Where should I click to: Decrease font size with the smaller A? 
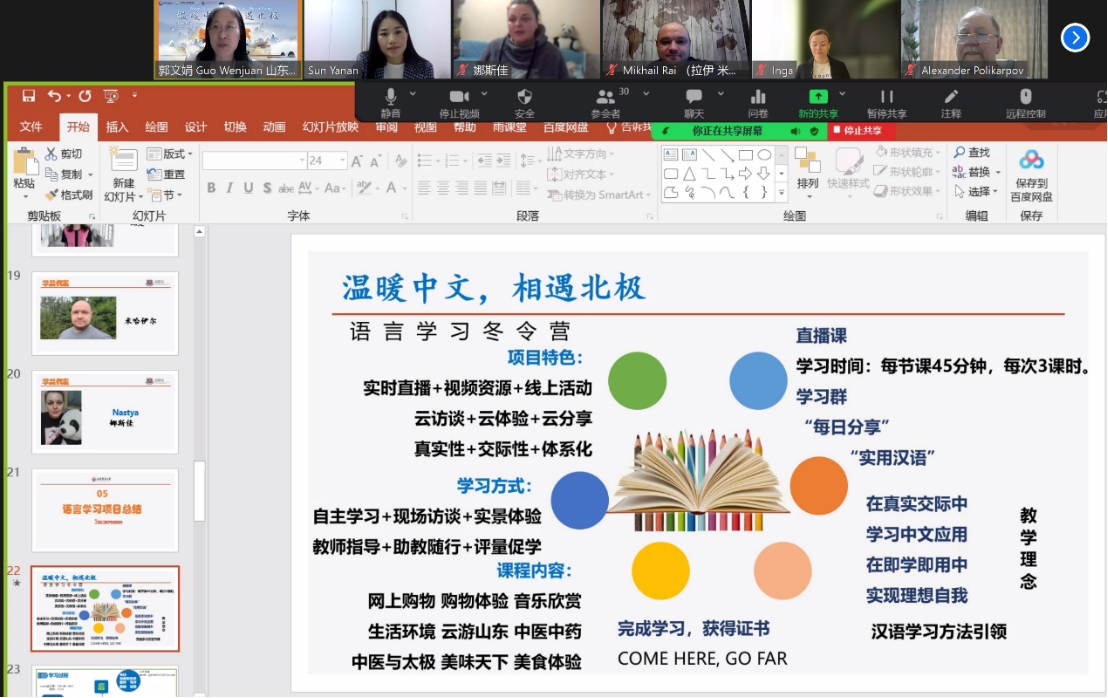(375, 160)
